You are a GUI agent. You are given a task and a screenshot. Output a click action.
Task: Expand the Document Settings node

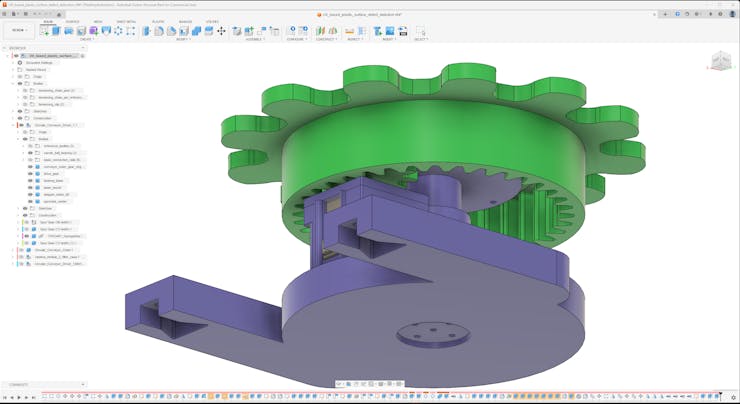(x=13, y=62)
